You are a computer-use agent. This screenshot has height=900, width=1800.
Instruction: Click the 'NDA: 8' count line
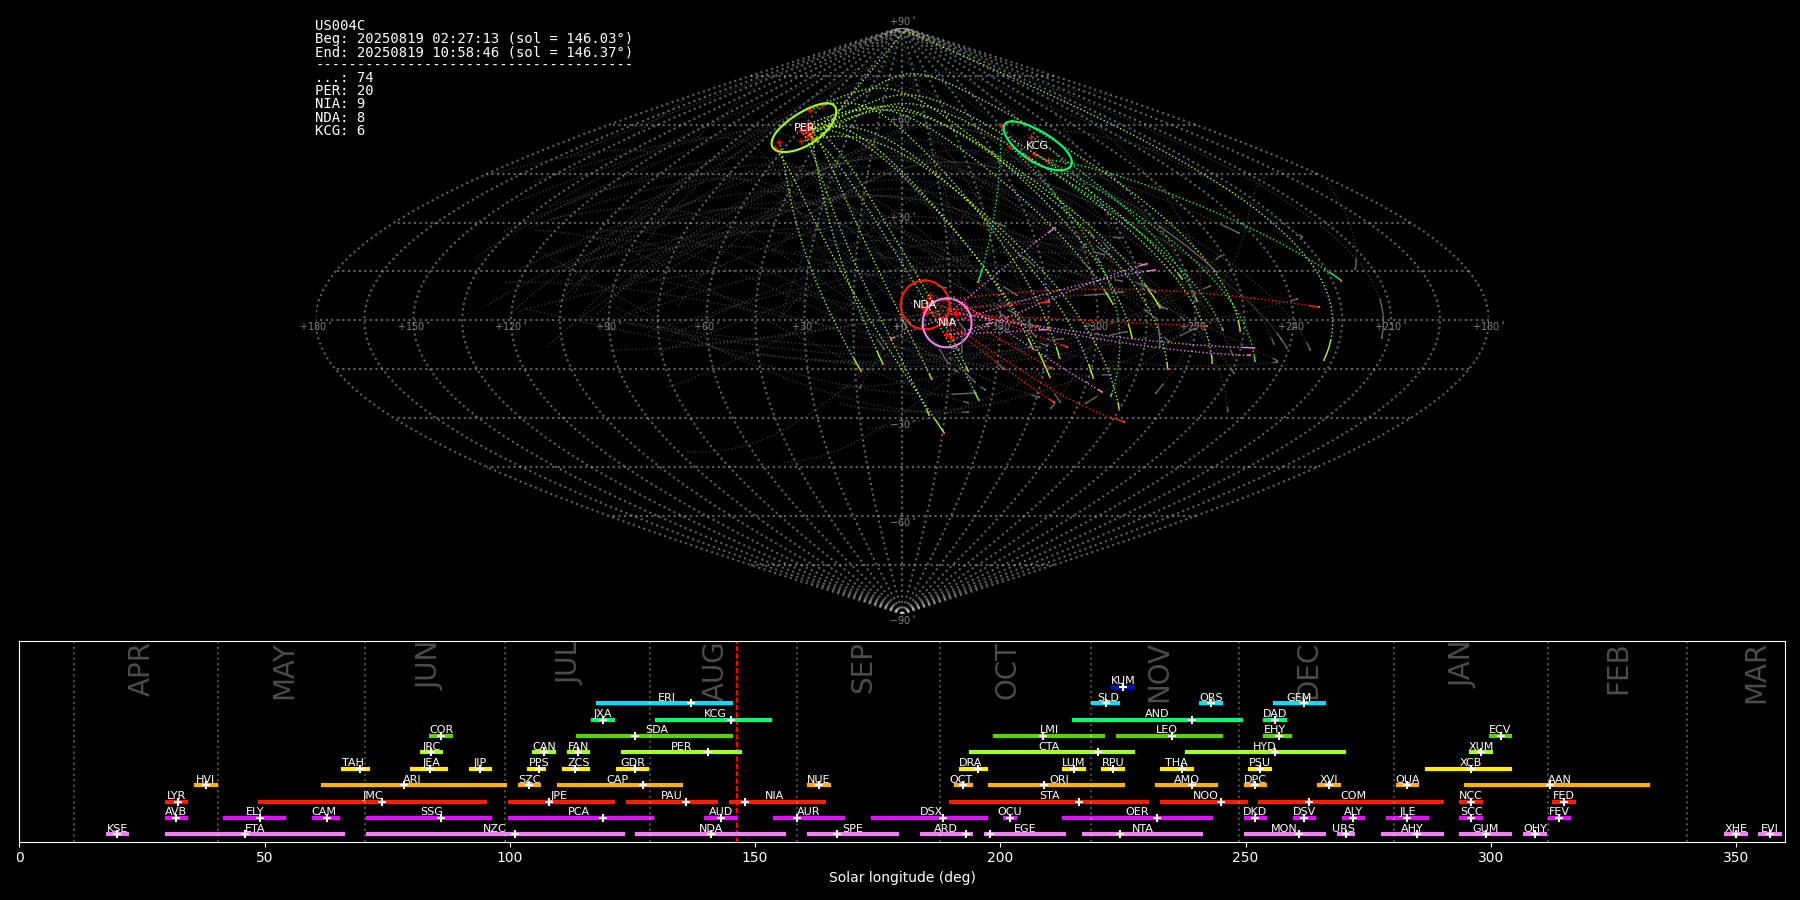tap(340, 118)
